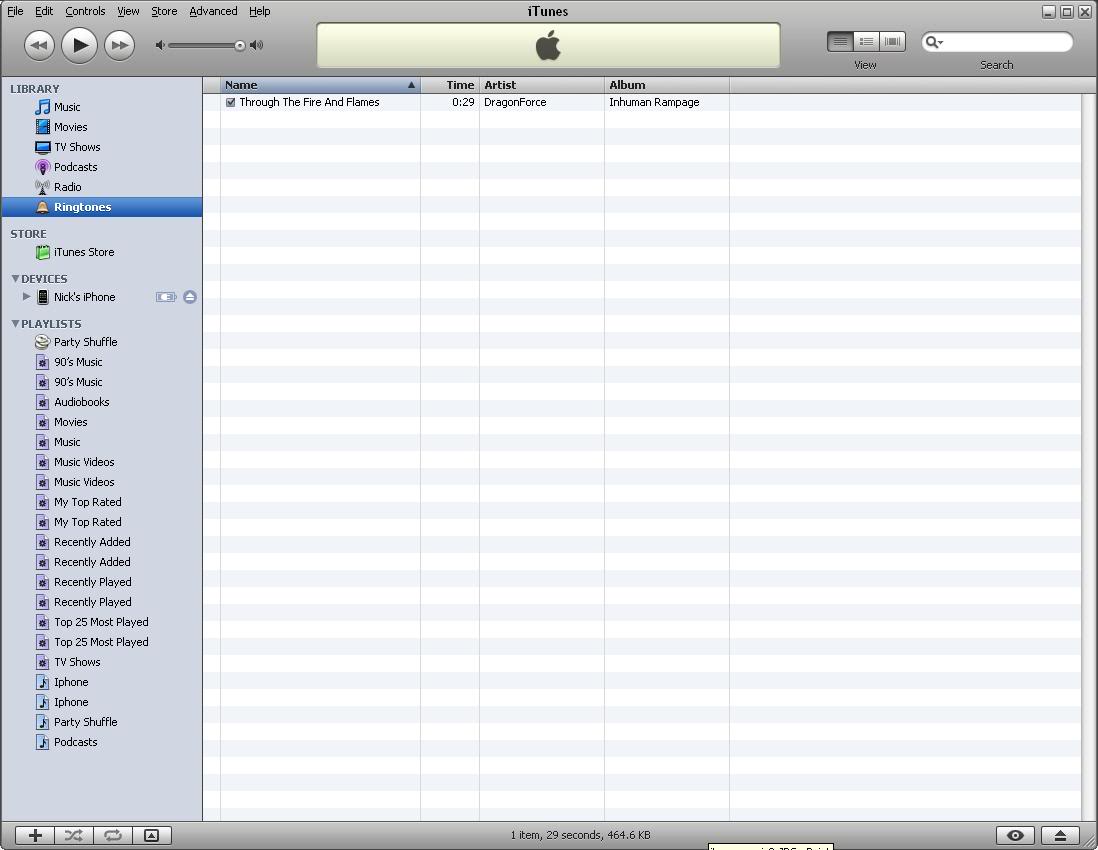
Task: Toggle the Name sort direction arrow
Action: pos(411,85)
